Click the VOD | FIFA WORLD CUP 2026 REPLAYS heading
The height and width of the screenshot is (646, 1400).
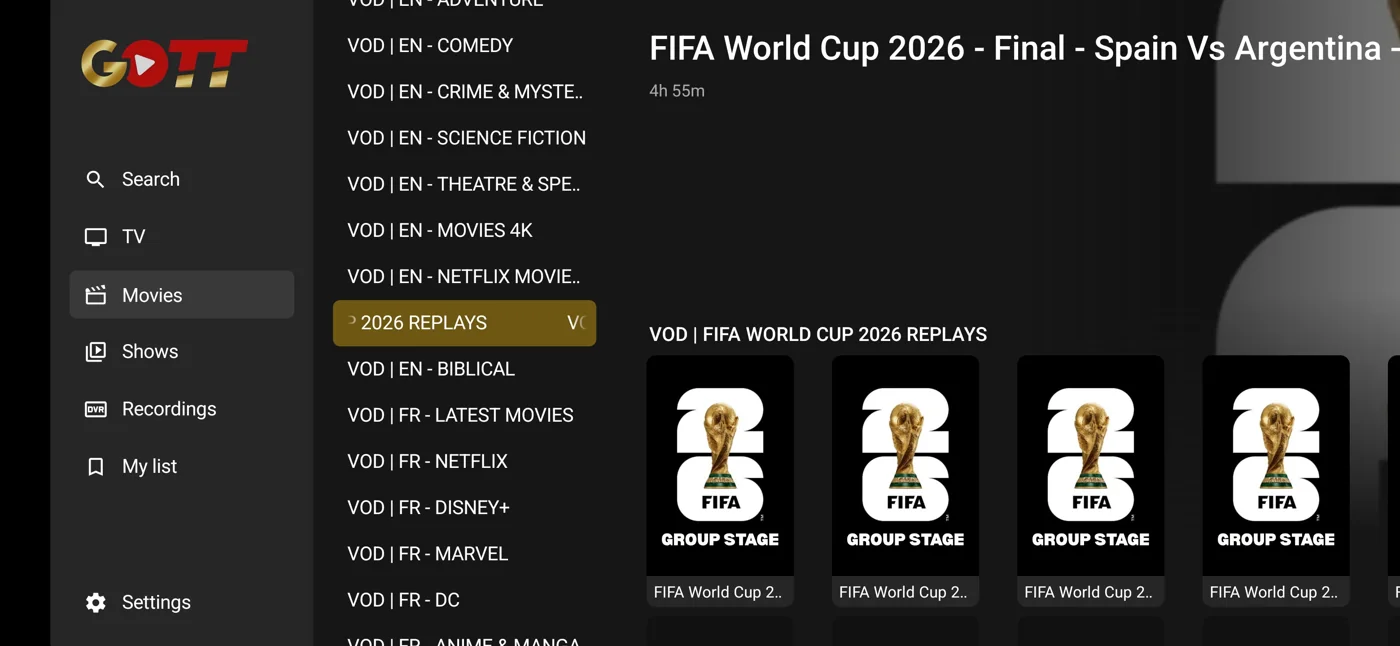point(818,334)
